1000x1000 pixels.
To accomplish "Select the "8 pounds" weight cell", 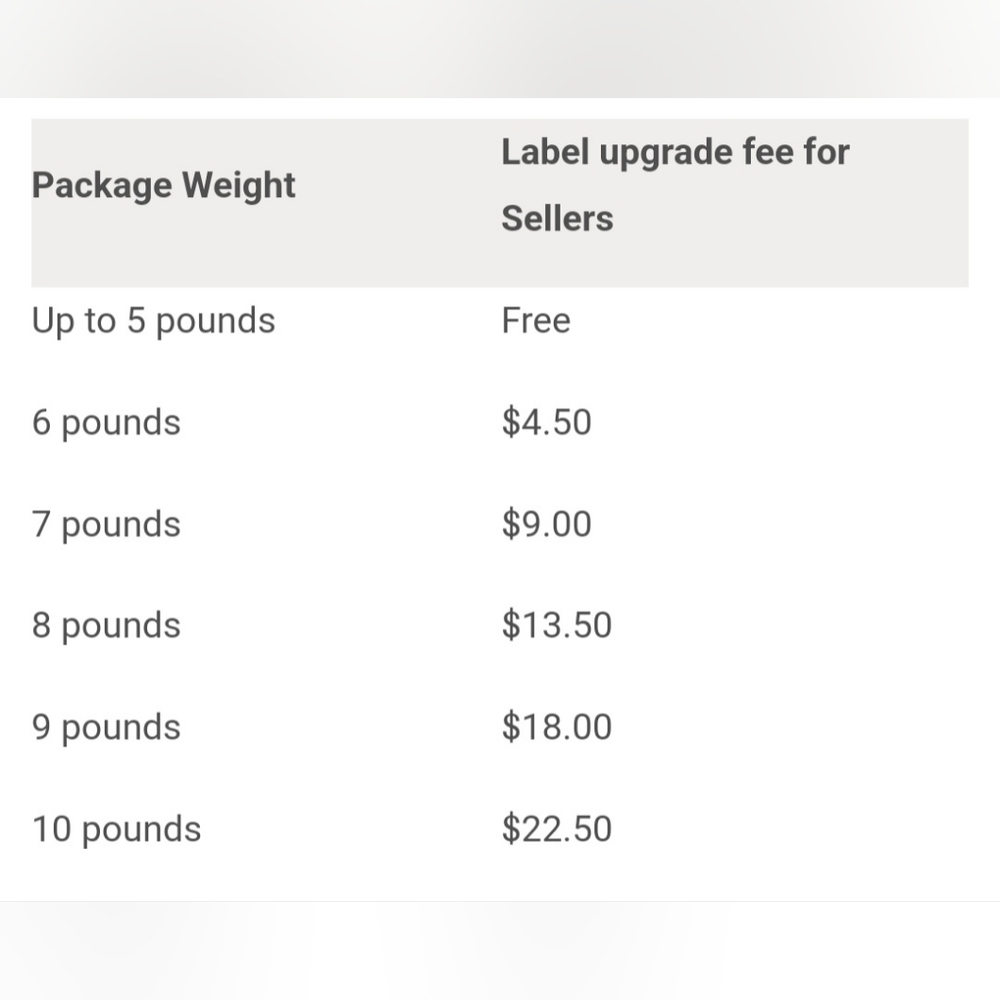I will pyautogui.click(x=106, y=626).
